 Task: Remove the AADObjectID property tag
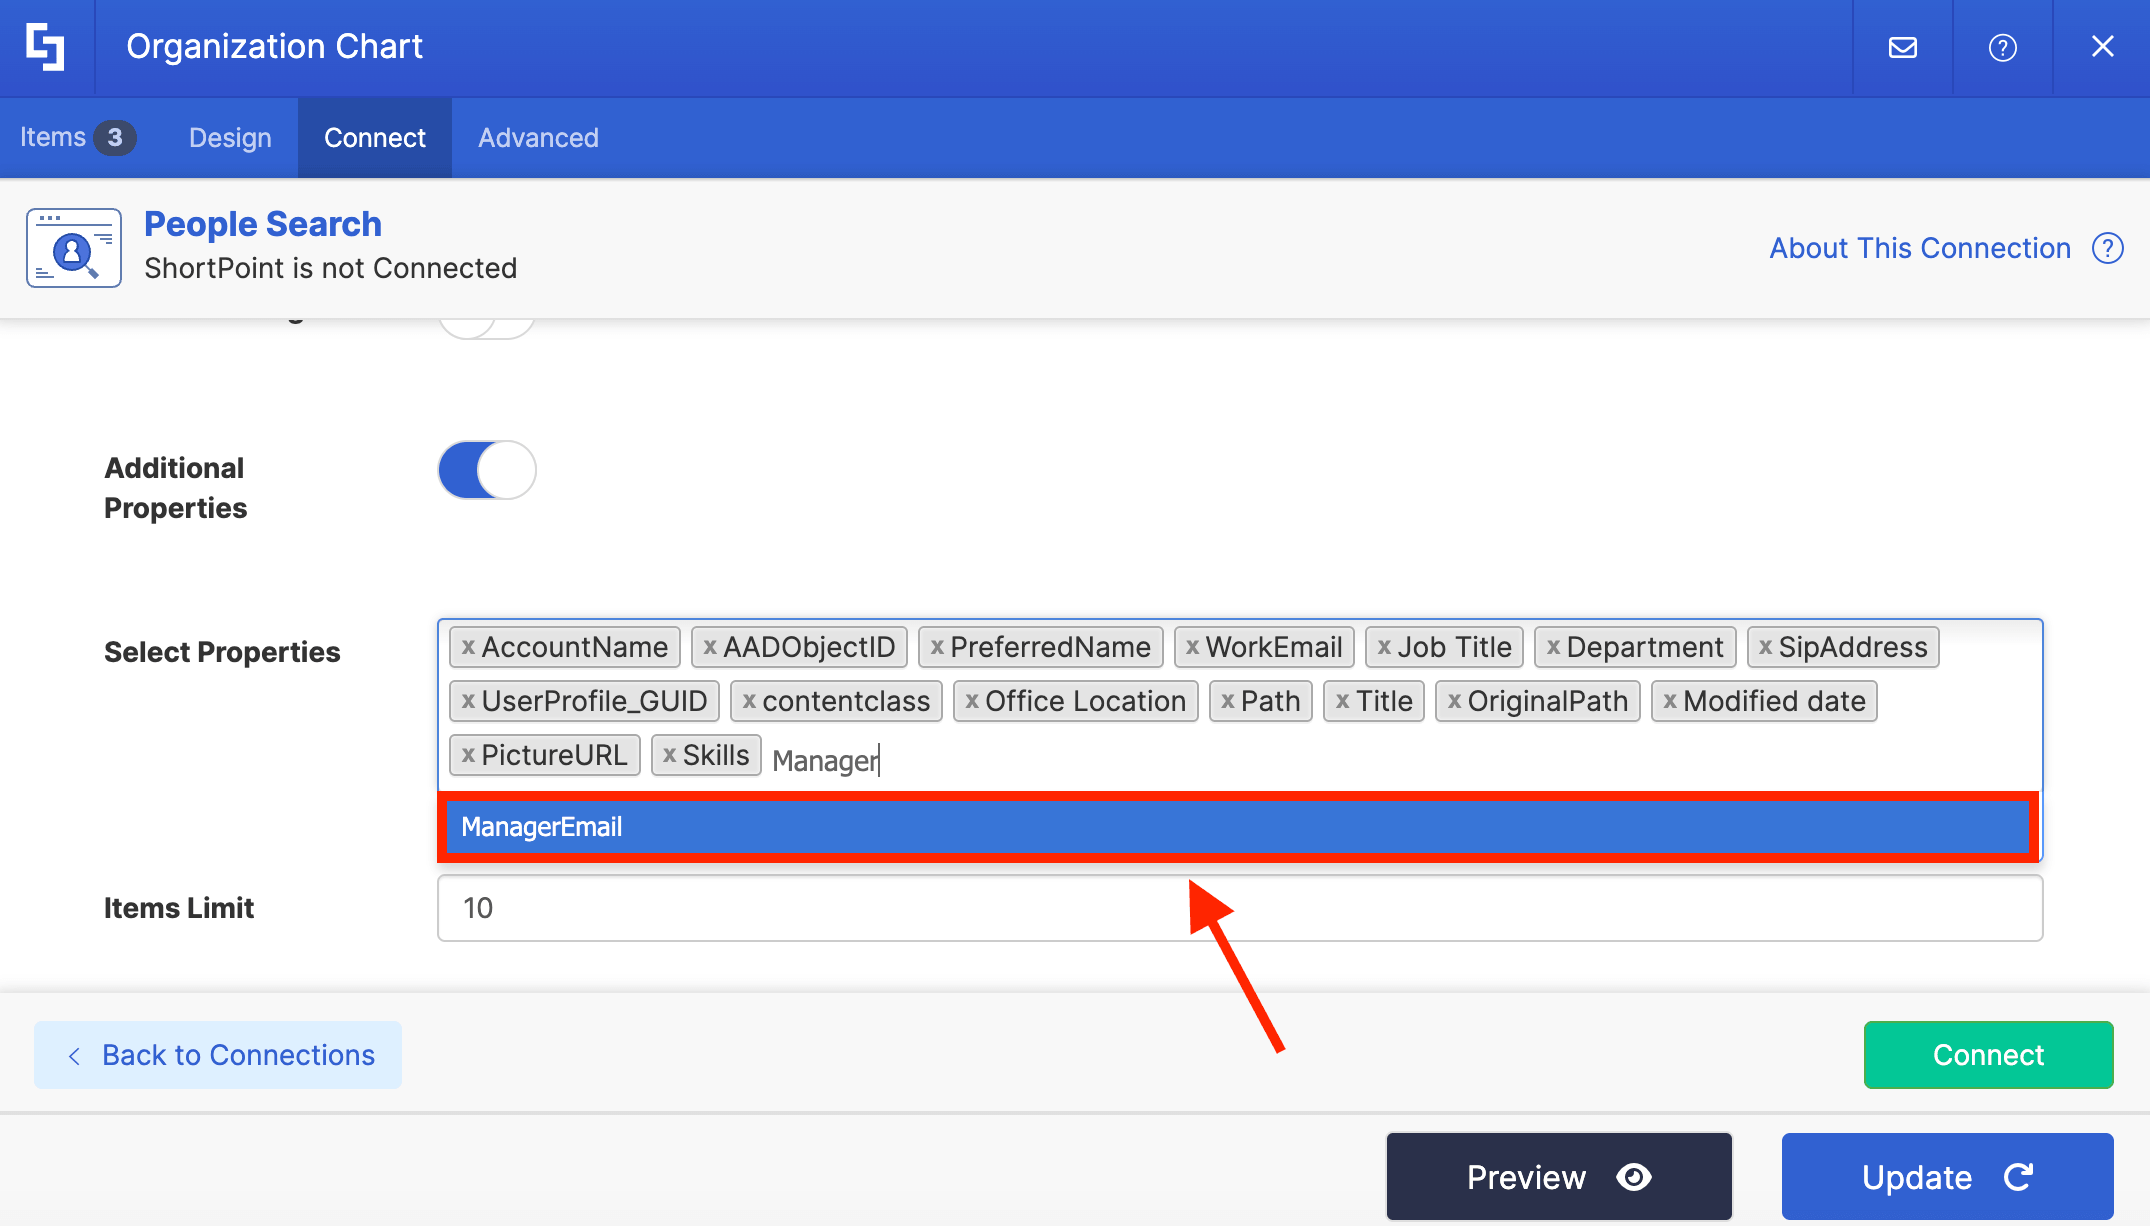(x=710, y=647)
